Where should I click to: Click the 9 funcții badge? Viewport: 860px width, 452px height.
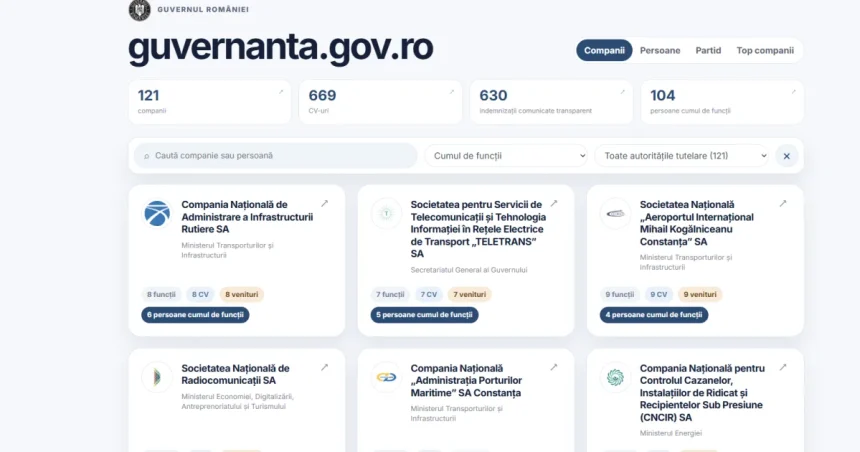(x=620, y=295)
